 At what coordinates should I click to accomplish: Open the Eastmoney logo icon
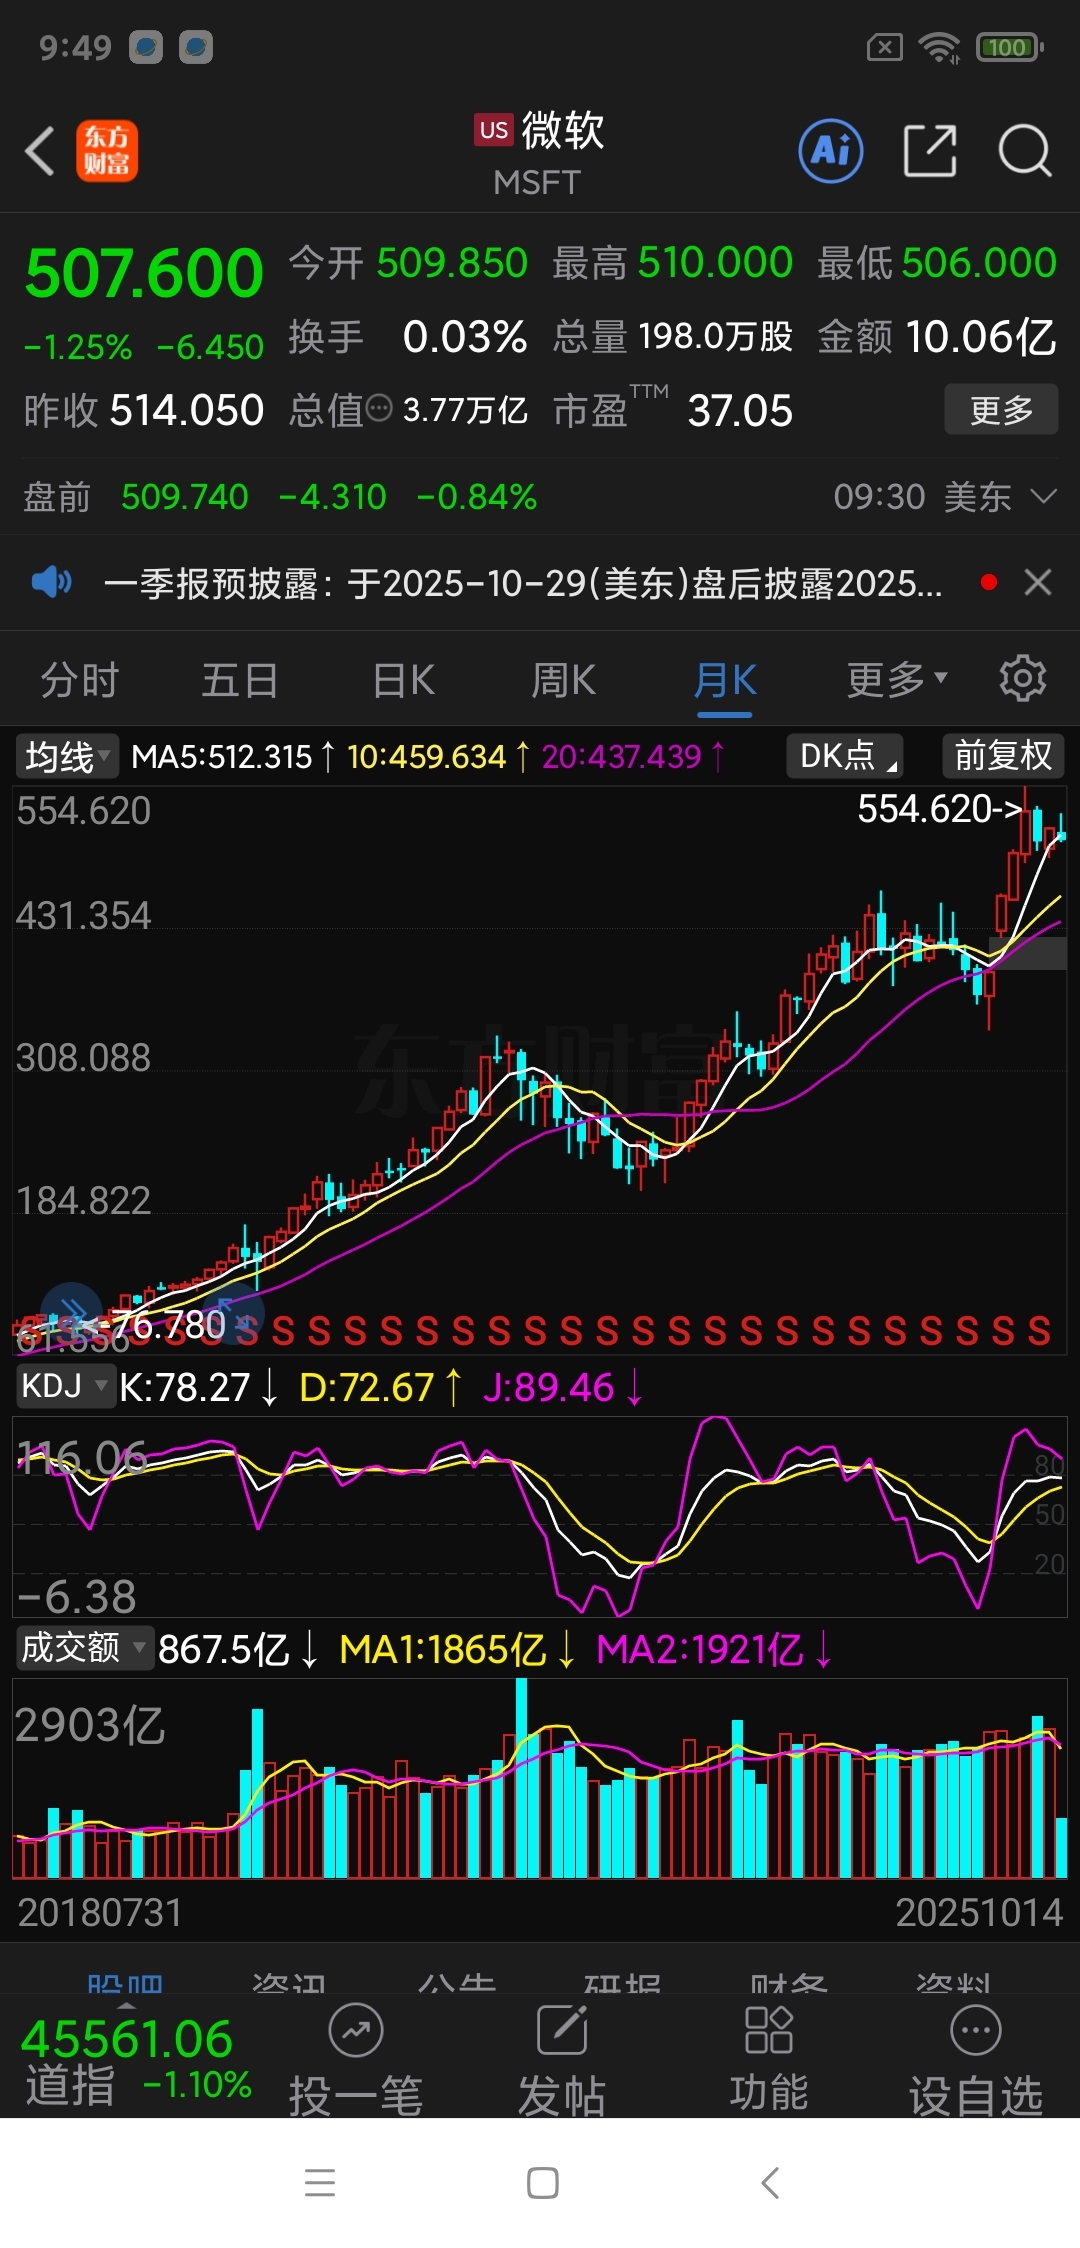click(107, 152)
